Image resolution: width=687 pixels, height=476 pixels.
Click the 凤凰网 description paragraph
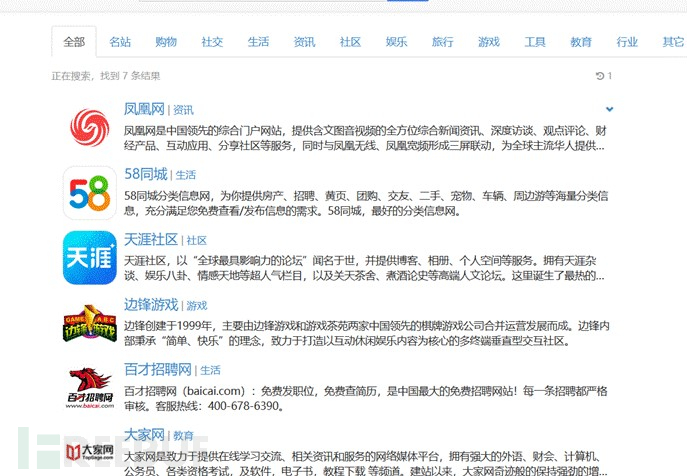coord(365,138)
